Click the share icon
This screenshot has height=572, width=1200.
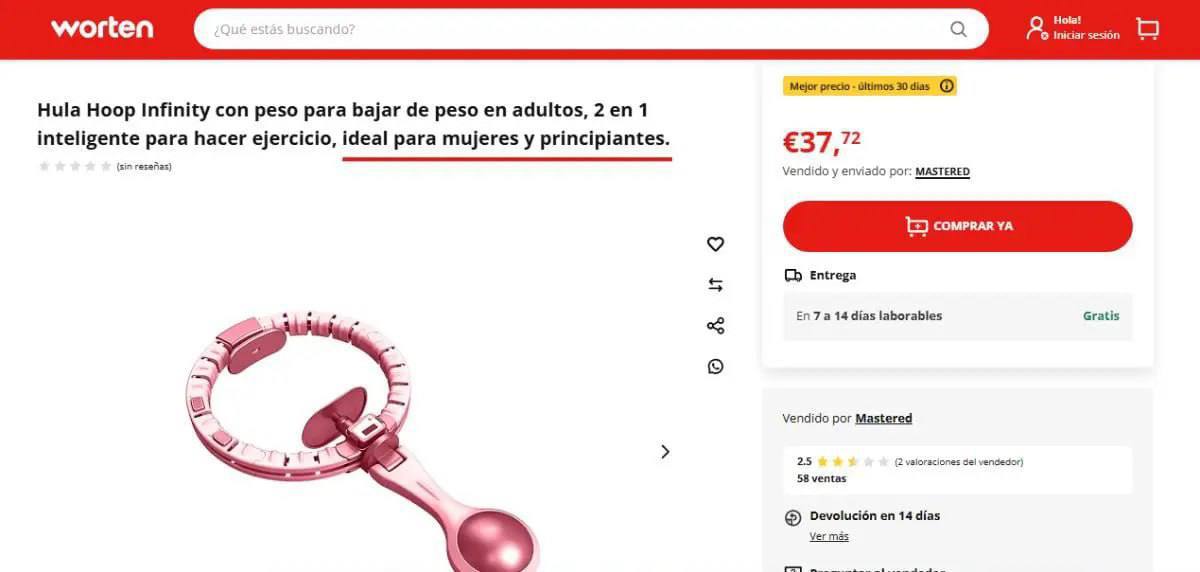tap(715, 326)
